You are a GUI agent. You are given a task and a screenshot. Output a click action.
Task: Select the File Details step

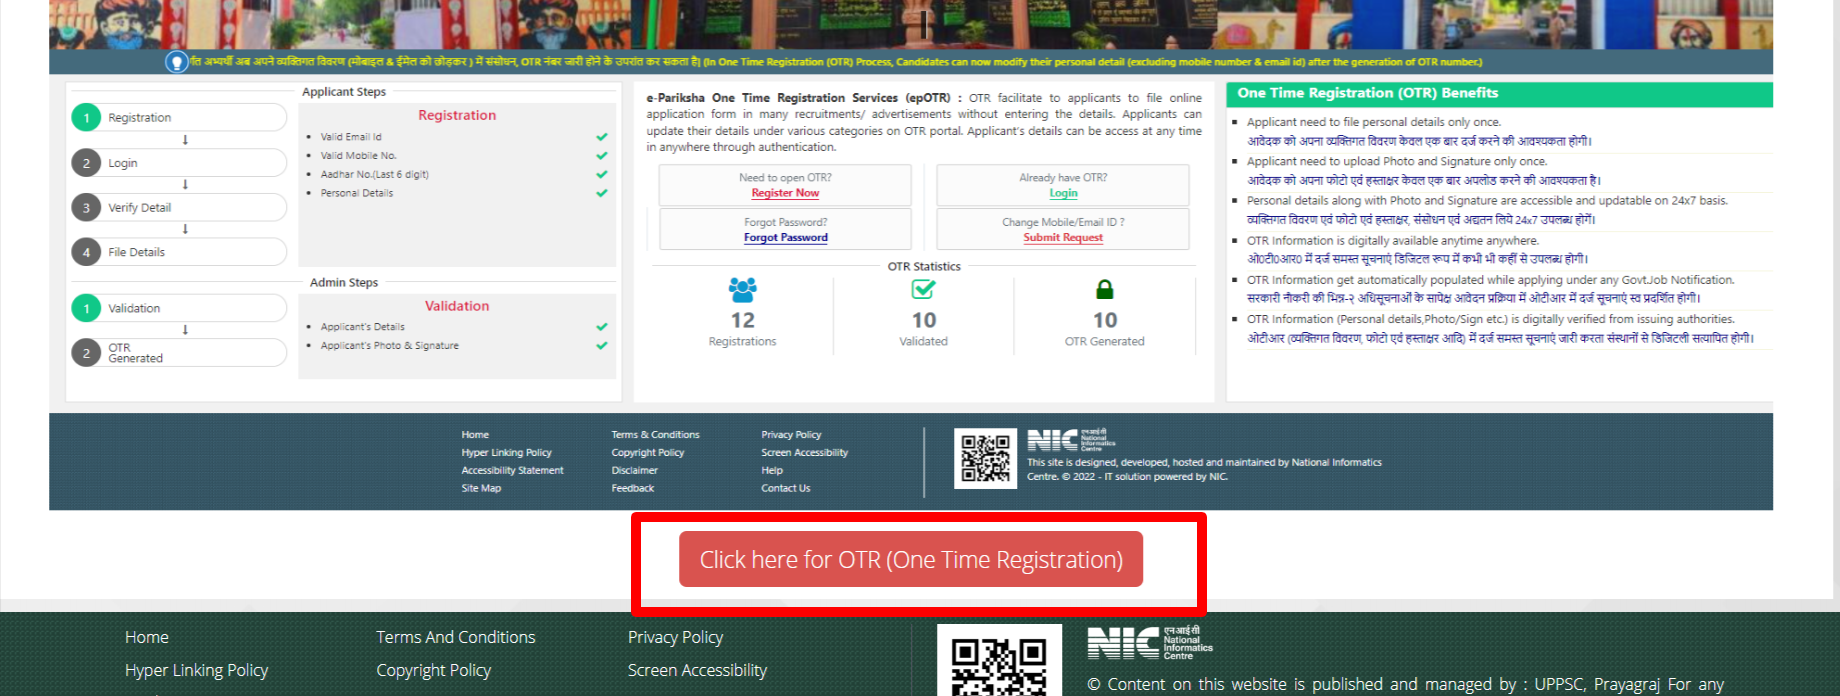136,252
